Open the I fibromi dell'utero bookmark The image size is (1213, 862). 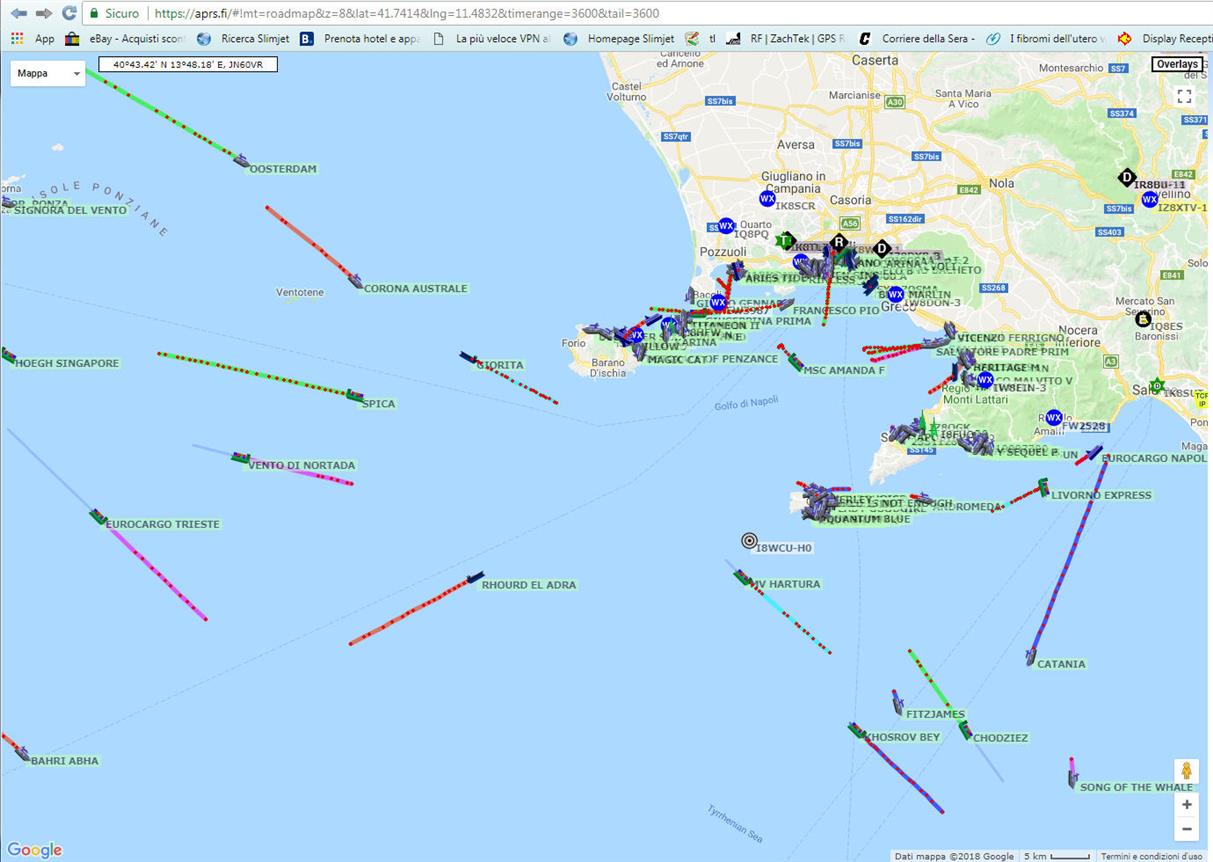1046,39
